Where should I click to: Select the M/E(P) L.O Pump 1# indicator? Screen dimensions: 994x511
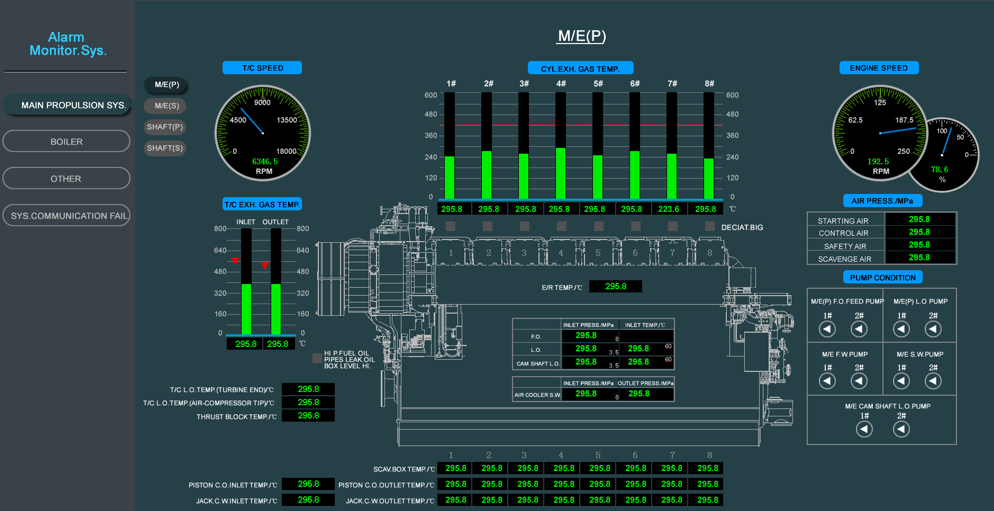pyautogui.click(x=902, y=329)
